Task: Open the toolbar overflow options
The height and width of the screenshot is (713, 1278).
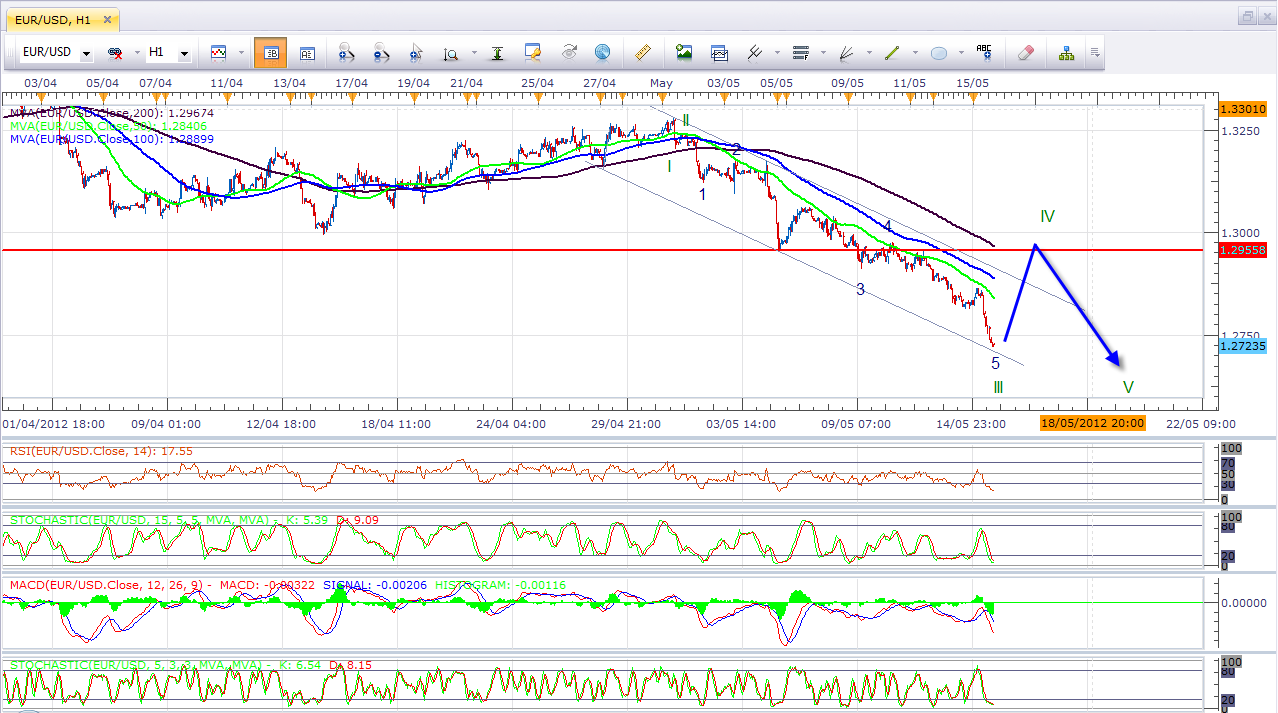Action: coord(1095,53)
